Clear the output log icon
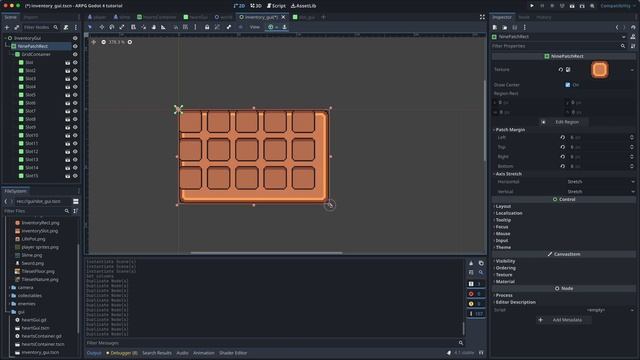640x360 pixels. point(471,263)
